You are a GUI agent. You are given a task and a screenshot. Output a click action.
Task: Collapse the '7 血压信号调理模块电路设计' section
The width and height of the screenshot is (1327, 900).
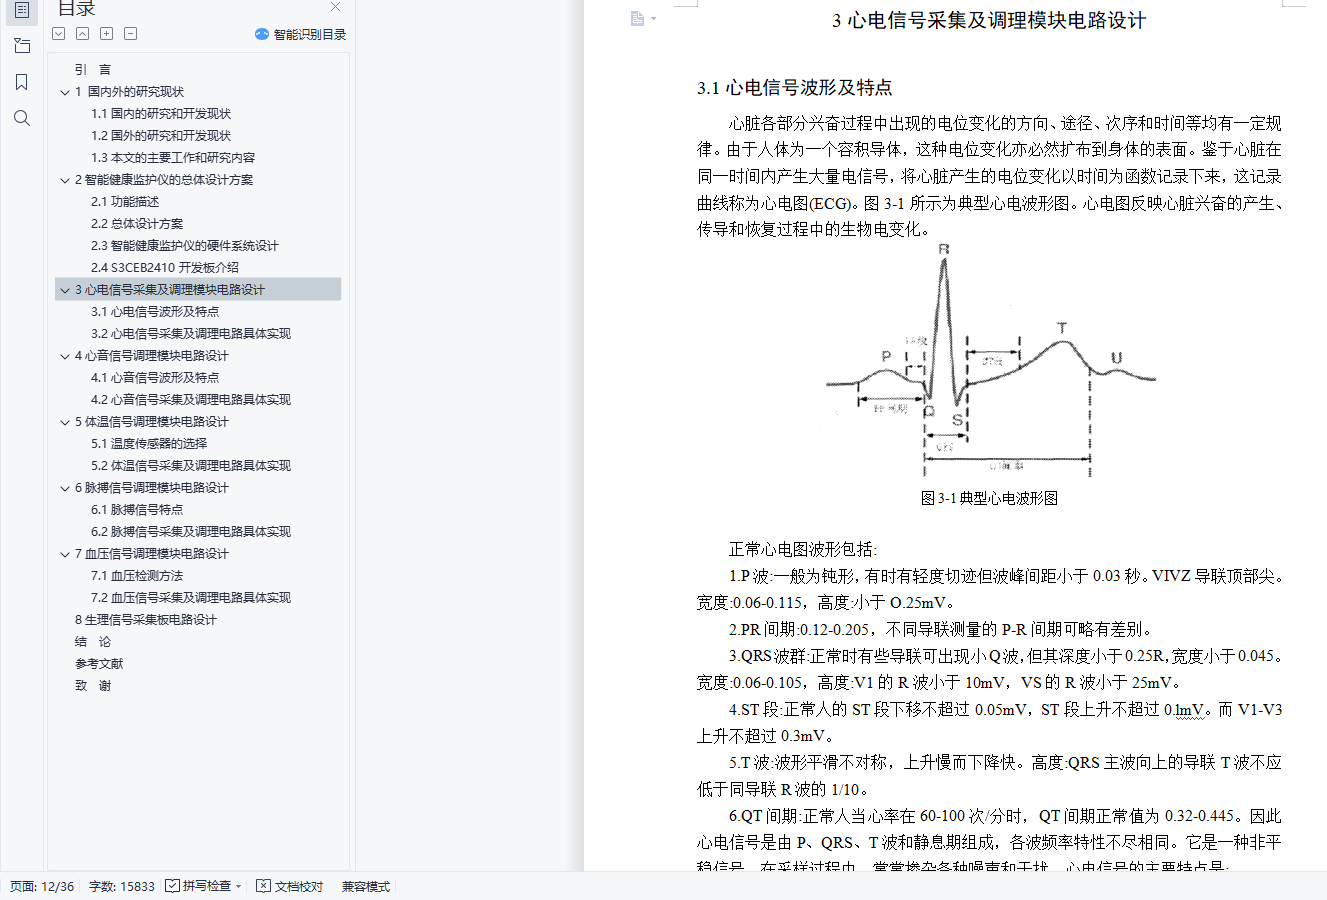[65, 554]
